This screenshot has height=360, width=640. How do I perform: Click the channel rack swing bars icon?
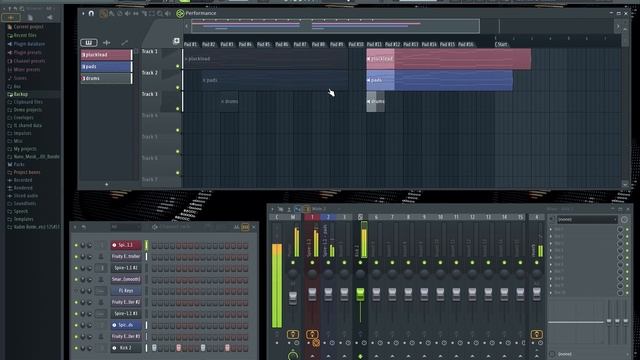pos(236,227)
